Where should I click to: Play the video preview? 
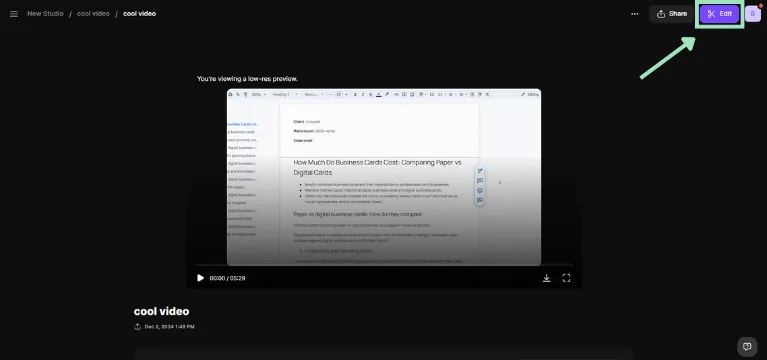(x=200, y=278)
